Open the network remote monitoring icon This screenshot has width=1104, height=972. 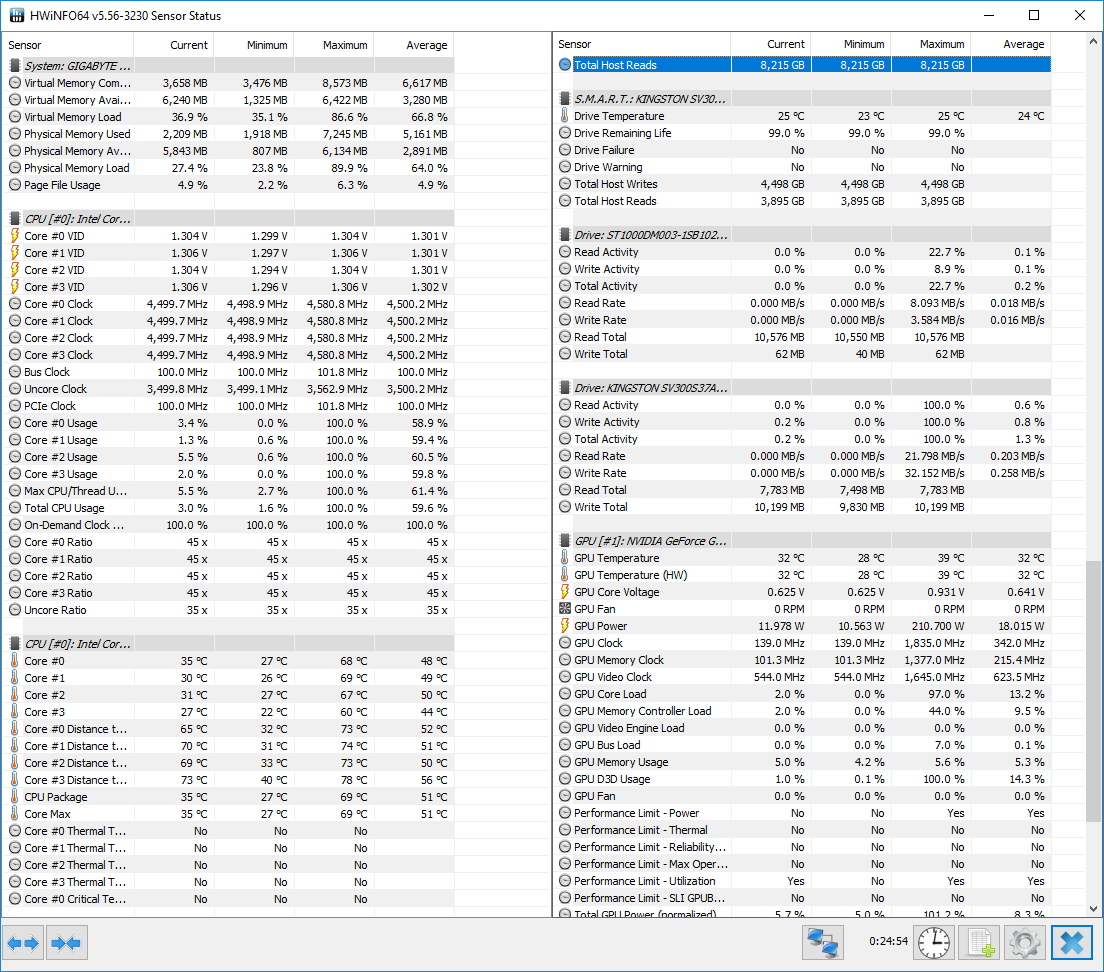point(822,942)
